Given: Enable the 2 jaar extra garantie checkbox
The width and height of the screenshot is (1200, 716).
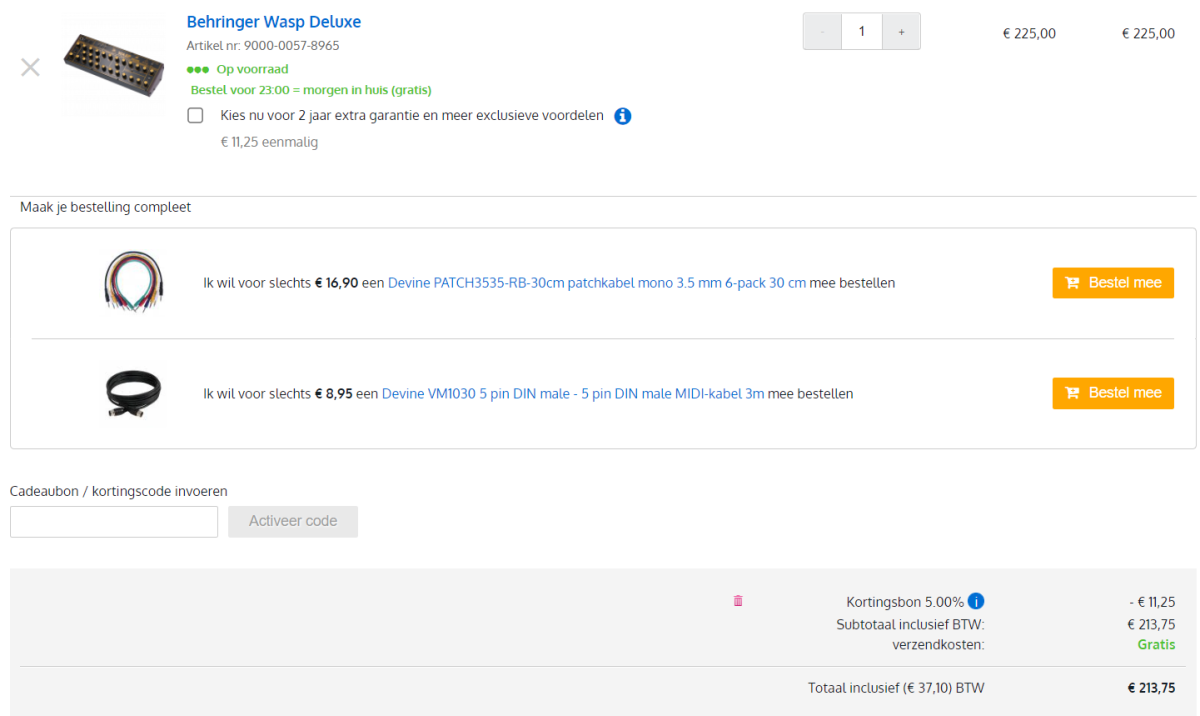Looking at the screenshot, I should (x=195, y=116).
